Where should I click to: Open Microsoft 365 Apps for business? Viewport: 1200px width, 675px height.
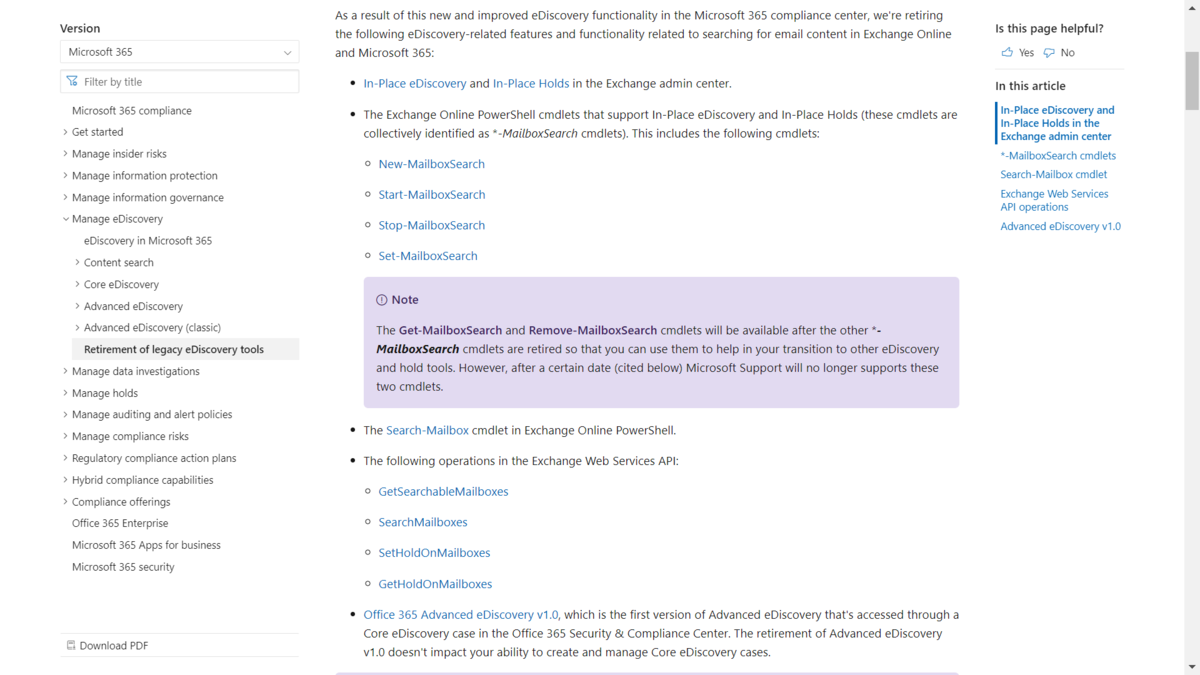146,545
